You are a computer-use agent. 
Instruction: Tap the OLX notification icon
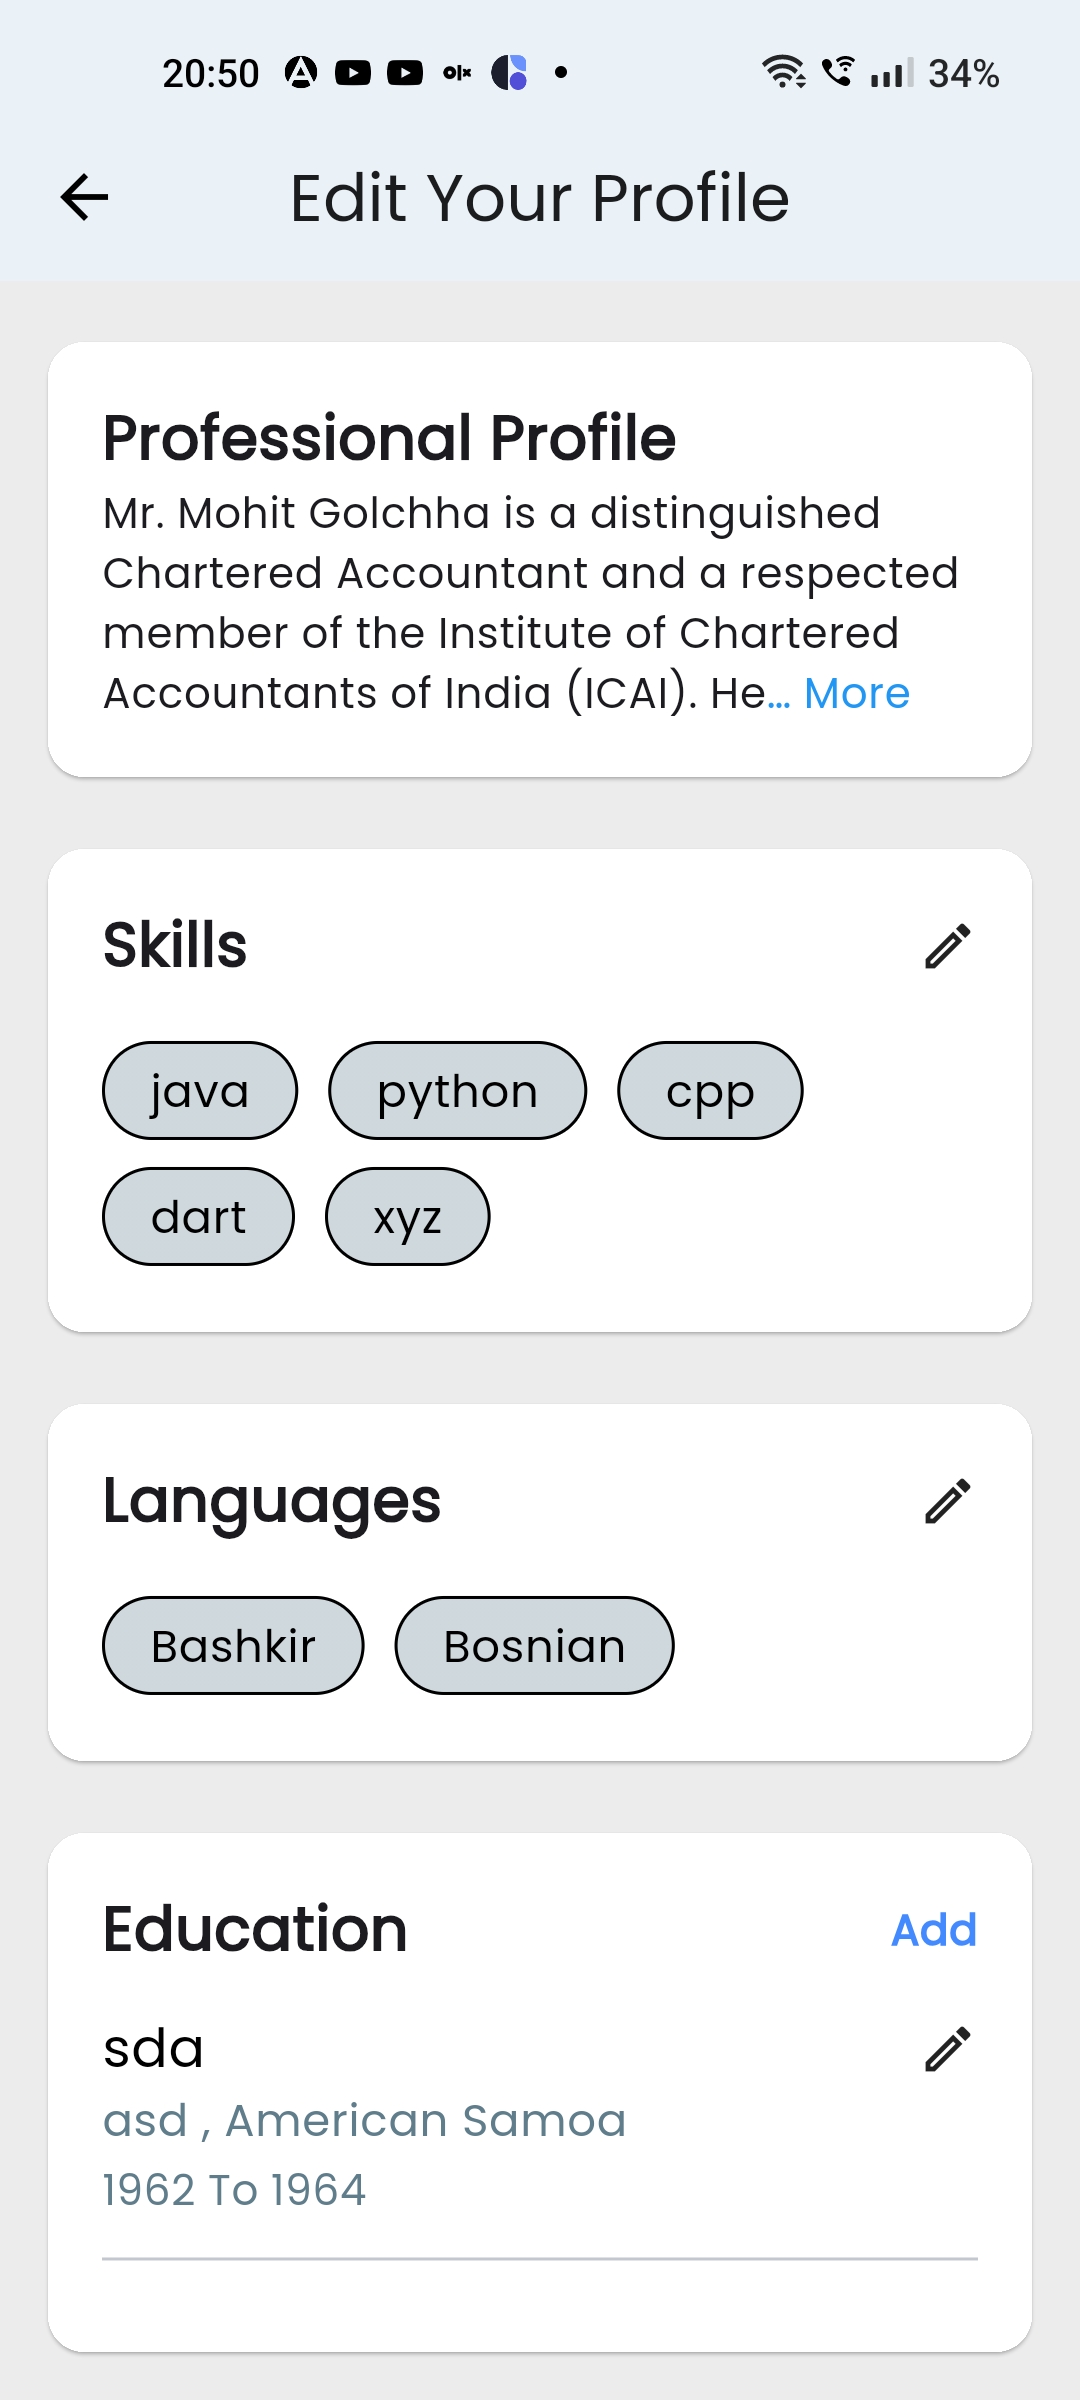(457, 73)
